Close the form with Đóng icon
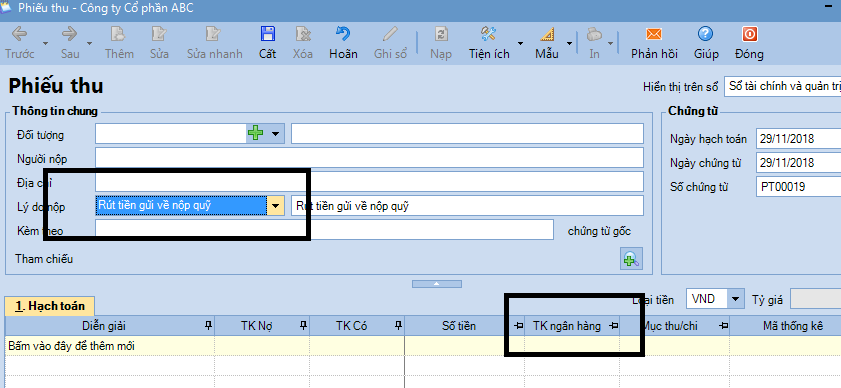 pyautogui.click(x=749, y=34)
